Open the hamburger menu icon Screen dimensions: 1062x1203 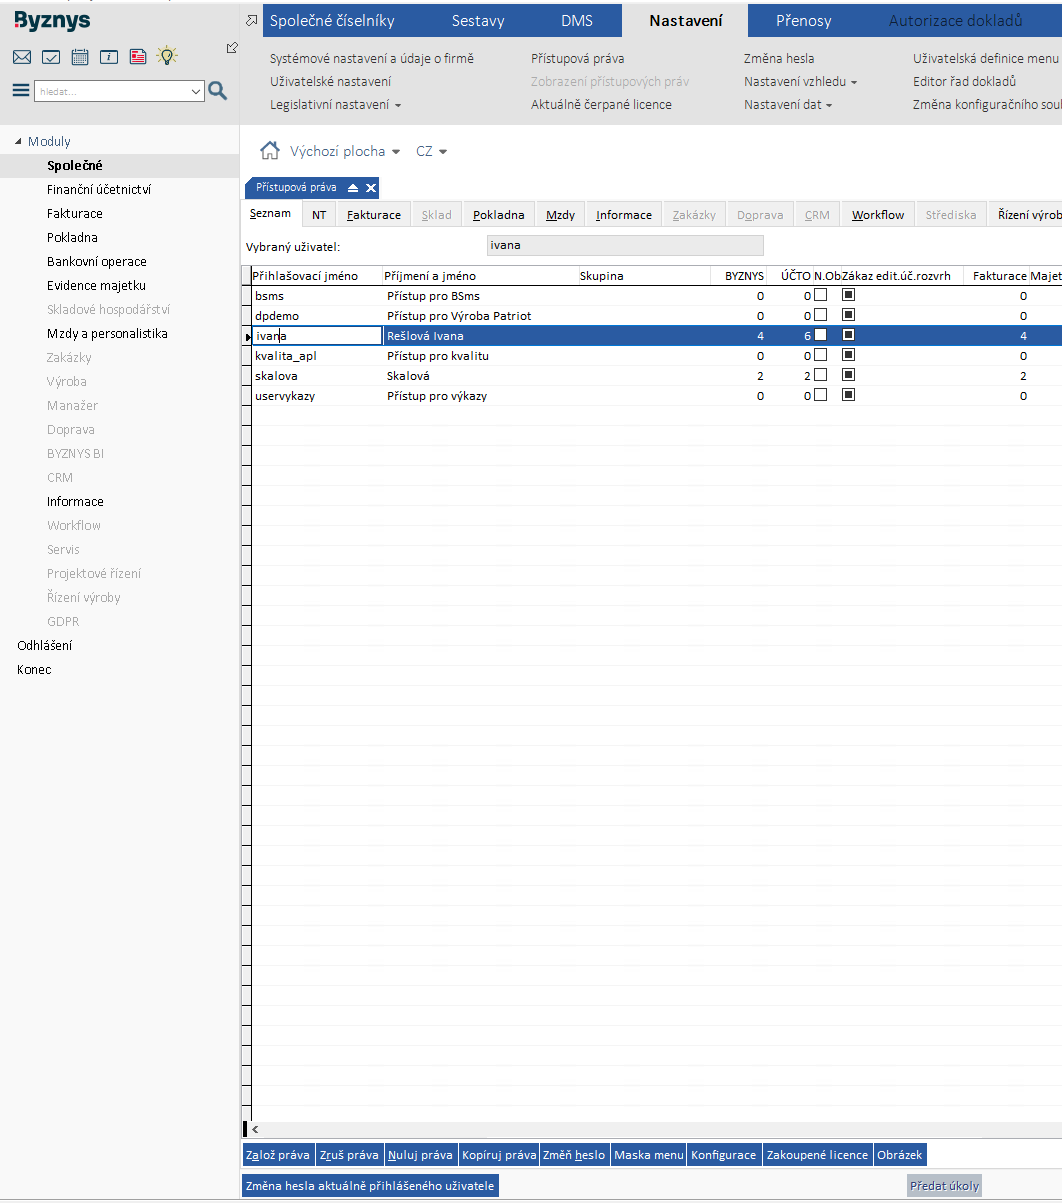click(x=21, y=91)
